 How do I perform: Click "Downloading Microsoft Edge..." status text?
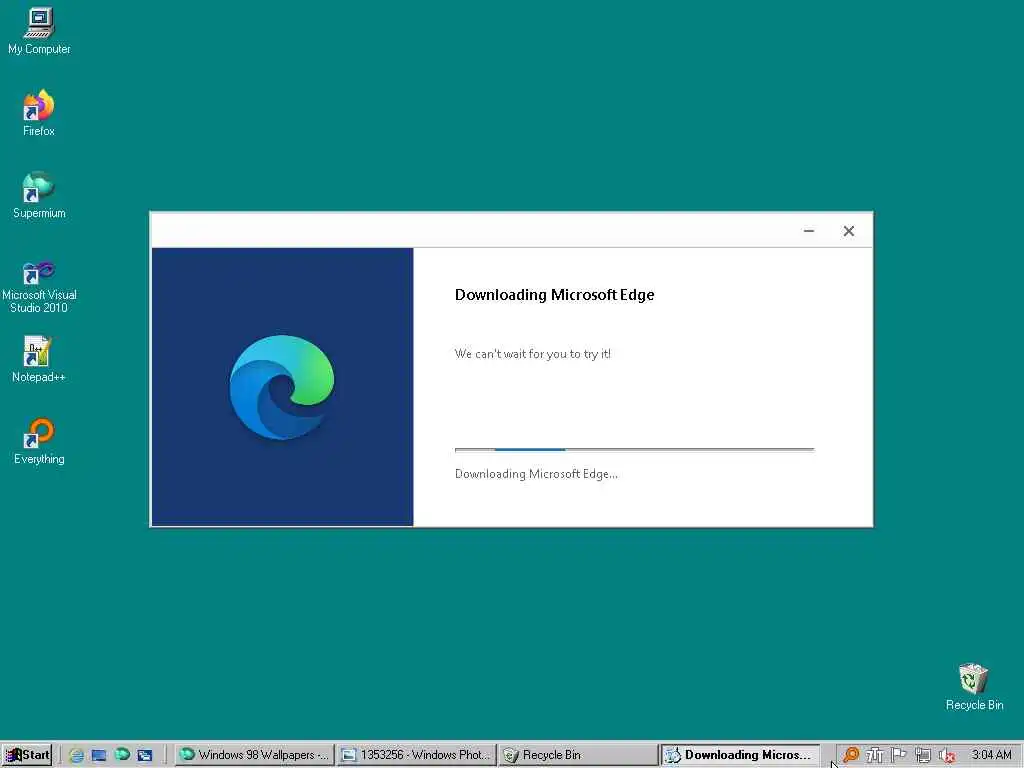point(536,474)
